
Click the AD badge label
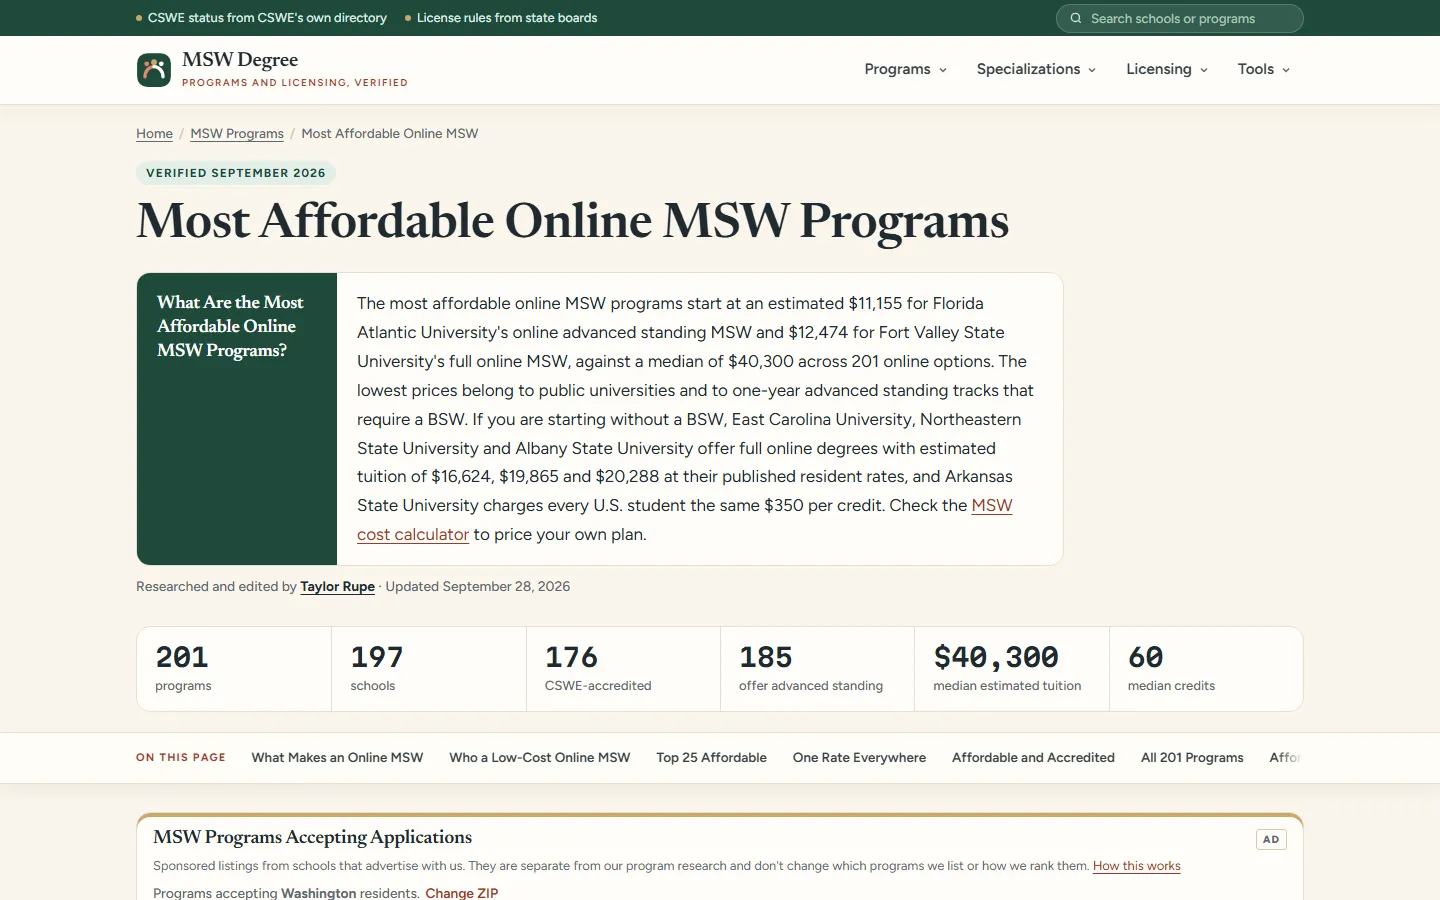point(1271,839)
